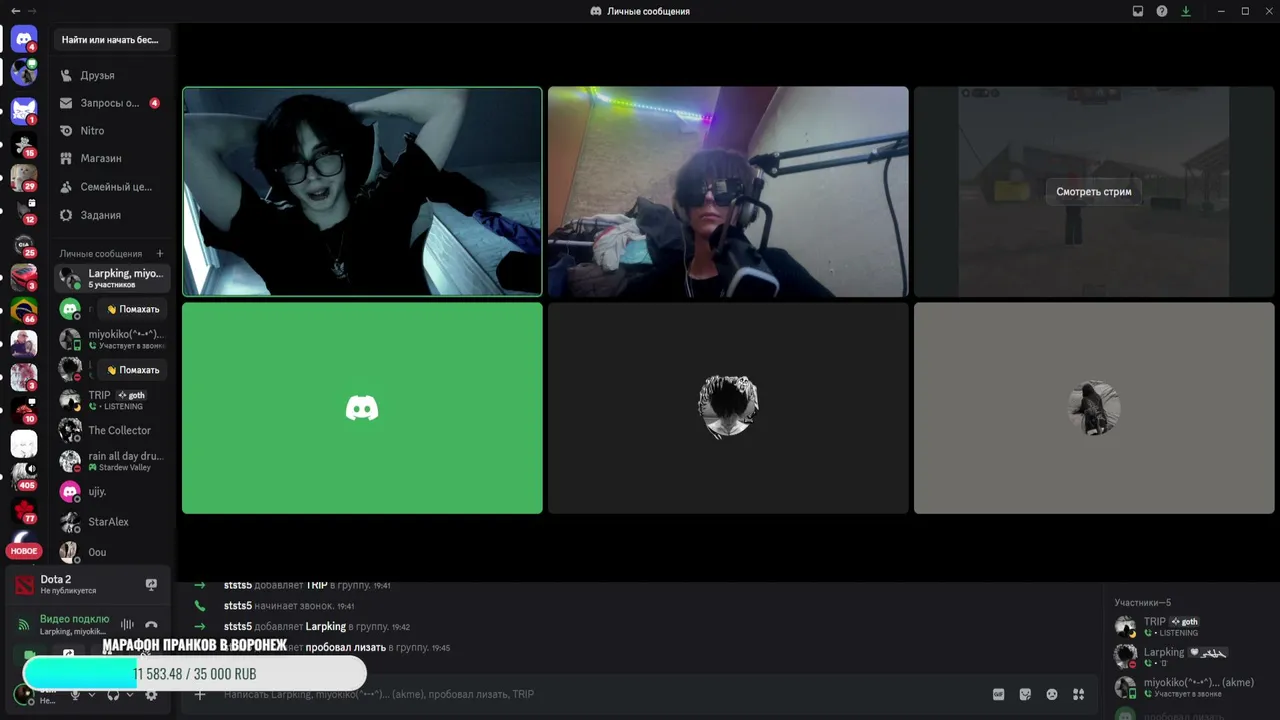Select the grey tile with dark figure avatar
The image size is (1280, 720).
pos(1094,408)
